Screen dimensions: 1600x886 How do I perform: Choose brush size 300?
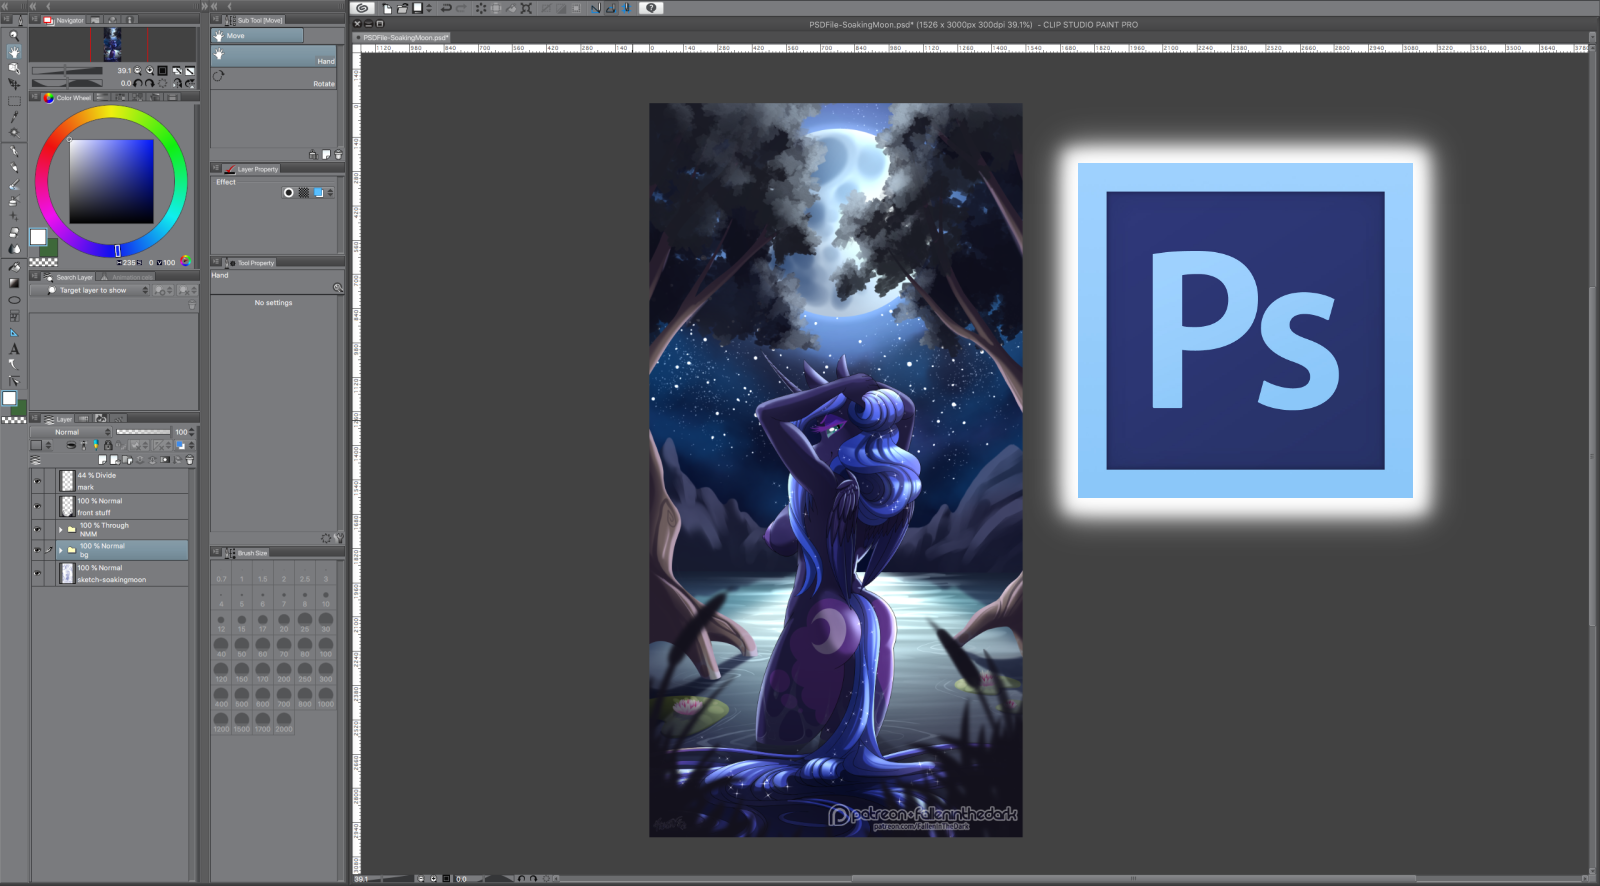pyautogui.click(x=326, y=673)
